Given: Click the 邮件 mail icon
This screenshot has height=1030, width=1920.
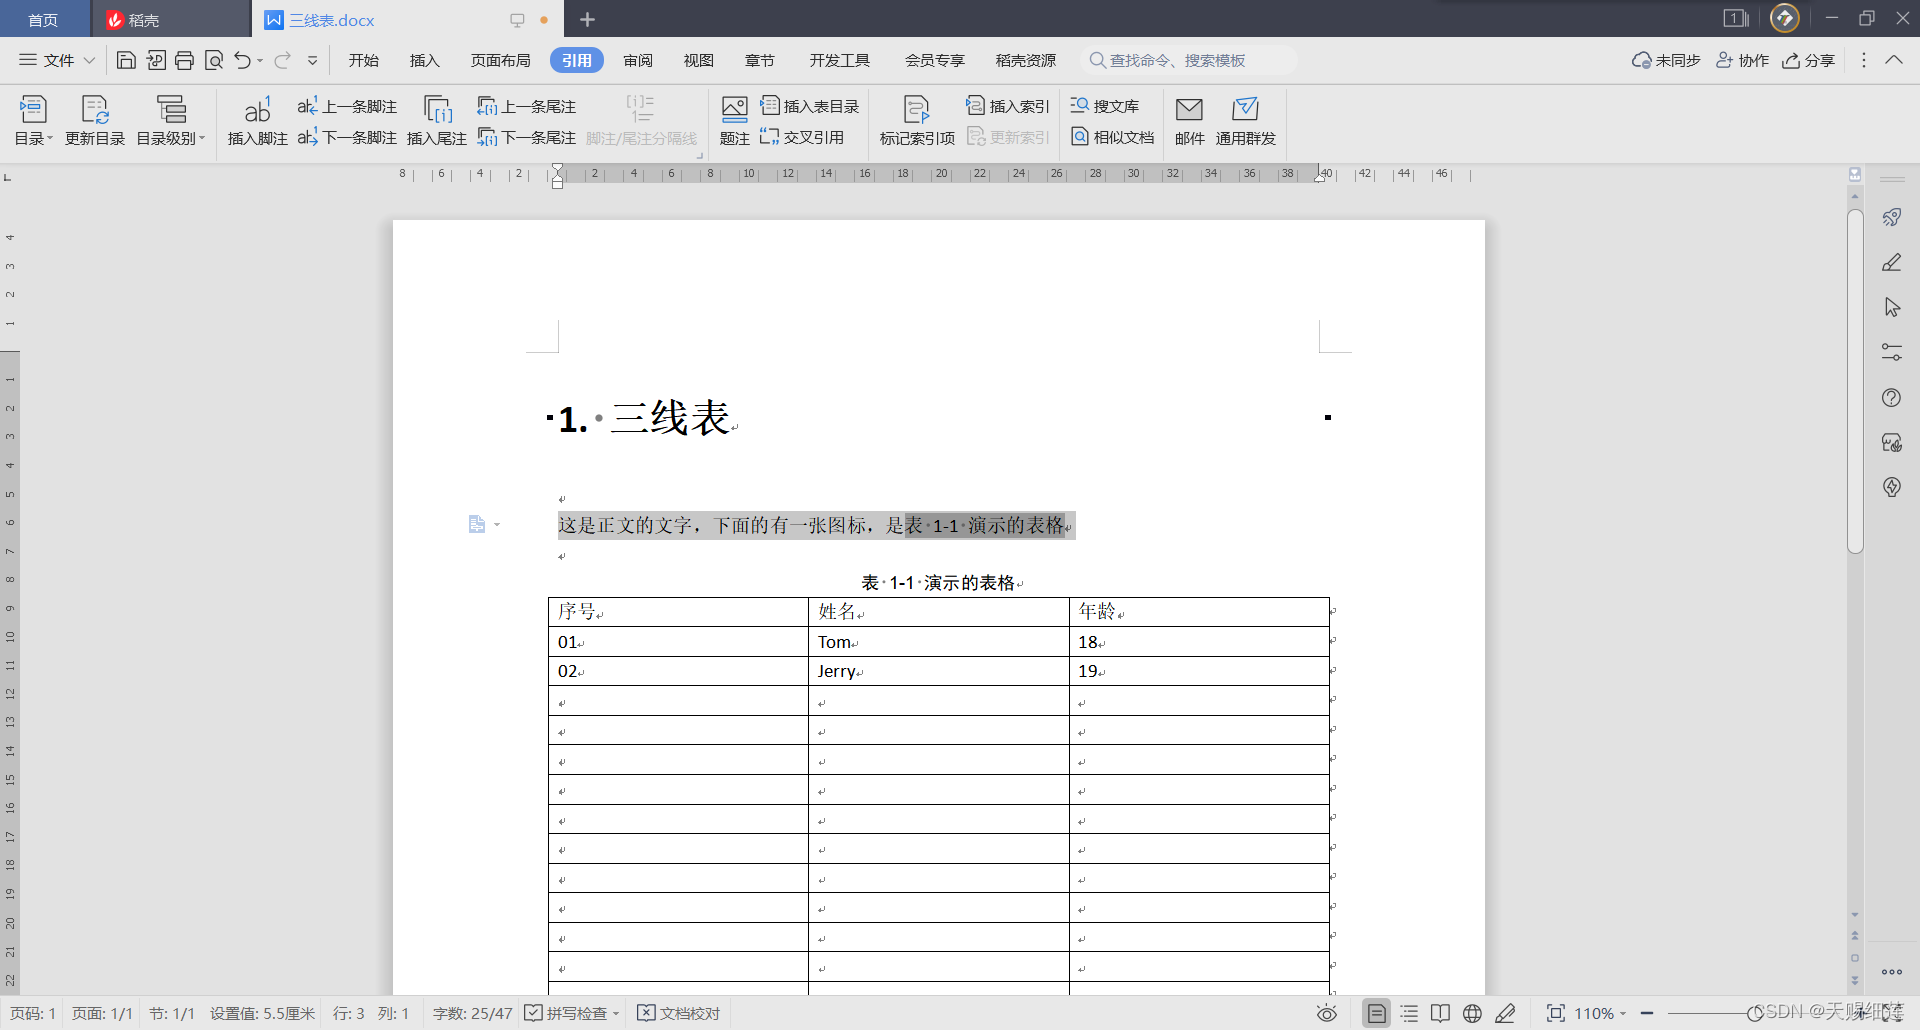Looking at the screenshot, I should 1189,121.
